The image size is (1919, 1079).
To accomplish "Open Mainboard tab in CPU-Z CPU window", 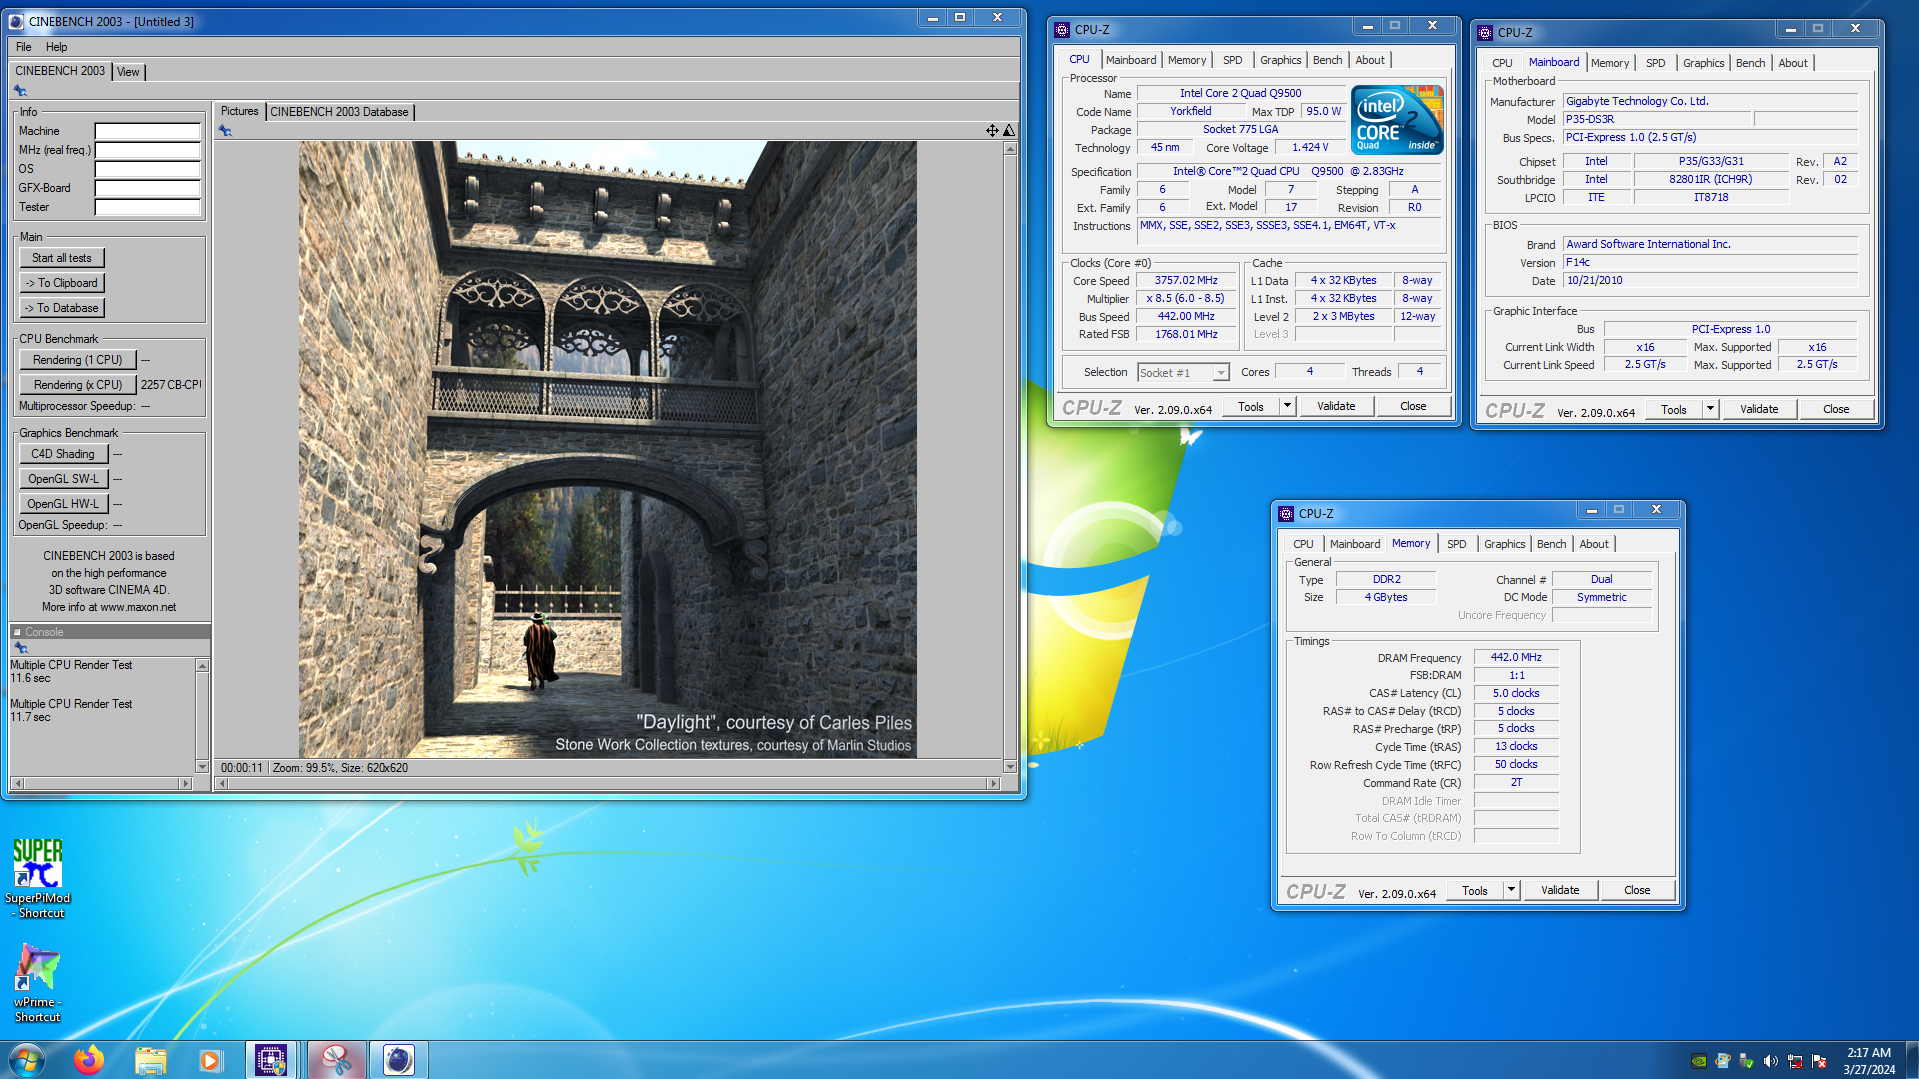I will 1130,60.
